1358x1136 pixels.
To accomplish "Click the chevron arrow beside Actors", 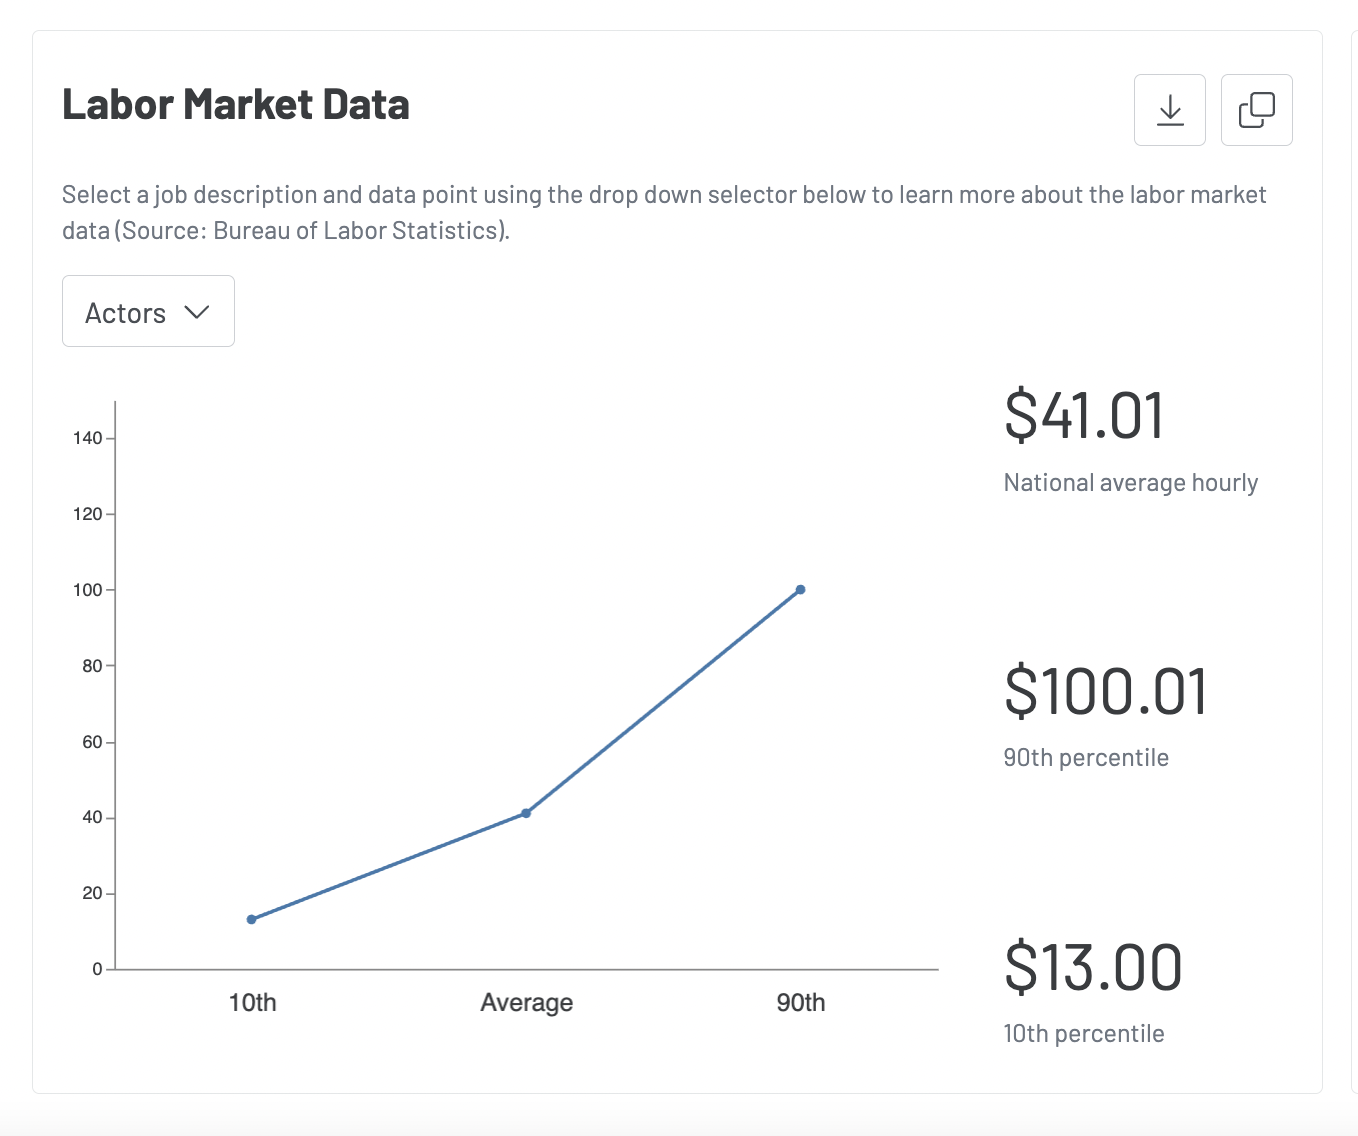I will coord(197,312).
